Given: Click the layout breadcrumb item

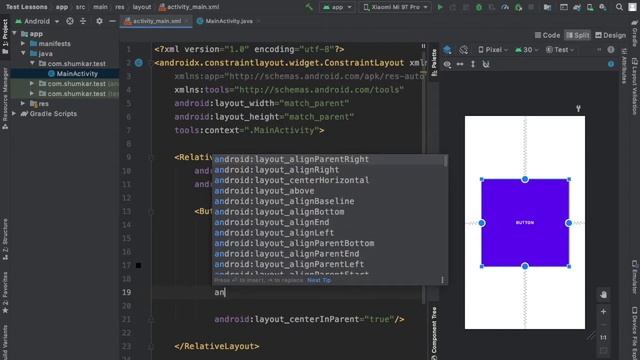Looking at the screenshot, I should pos(142,7).
